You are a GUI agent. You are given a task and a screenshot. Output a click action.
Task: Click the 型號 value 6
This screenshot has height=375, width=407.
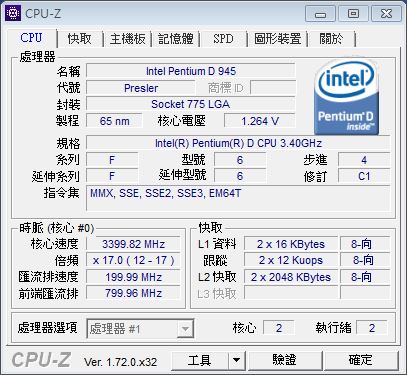pos(240,160)
